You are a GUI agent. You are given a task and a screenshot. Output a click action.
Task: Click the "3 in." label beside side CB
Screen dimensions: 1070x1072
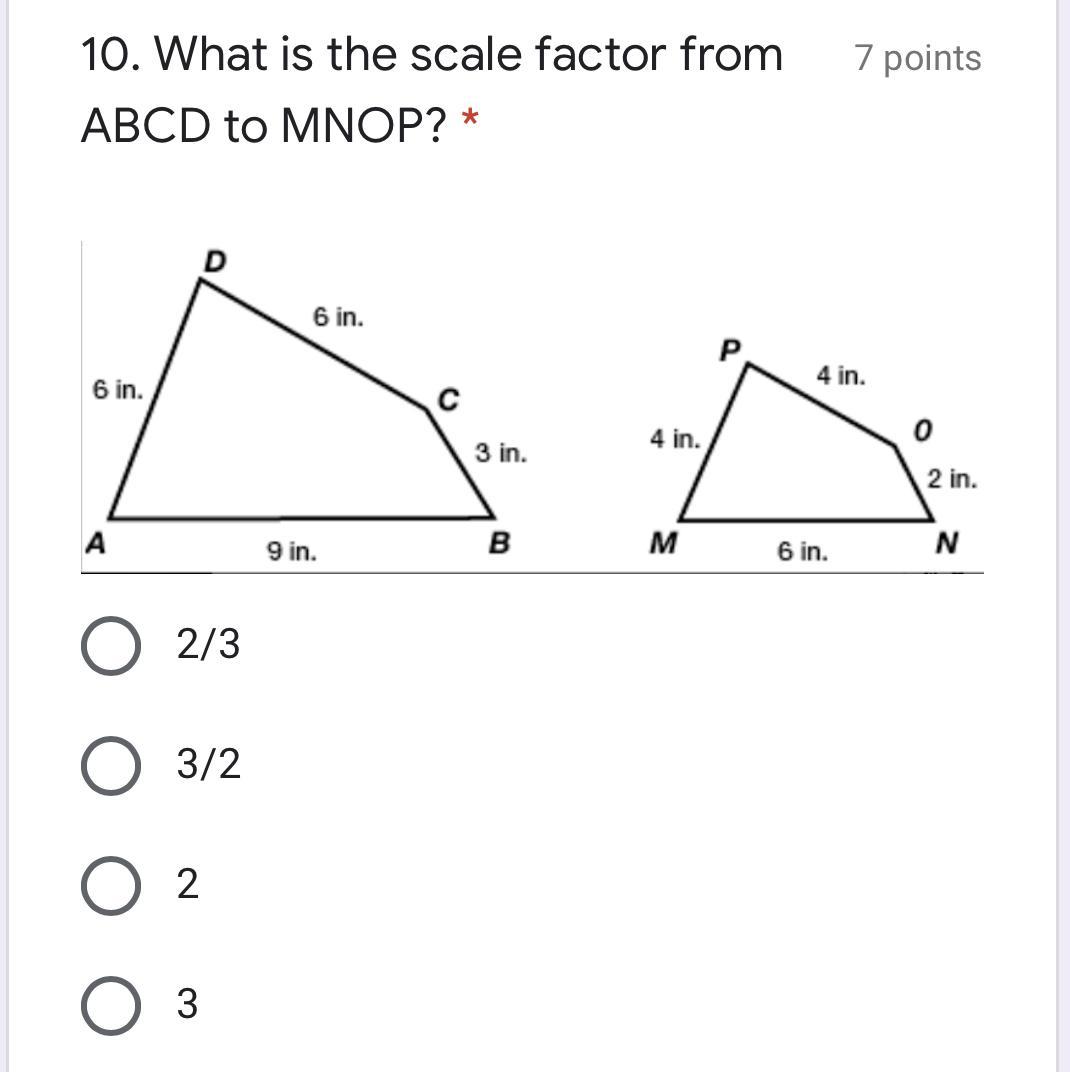(500, 453)
